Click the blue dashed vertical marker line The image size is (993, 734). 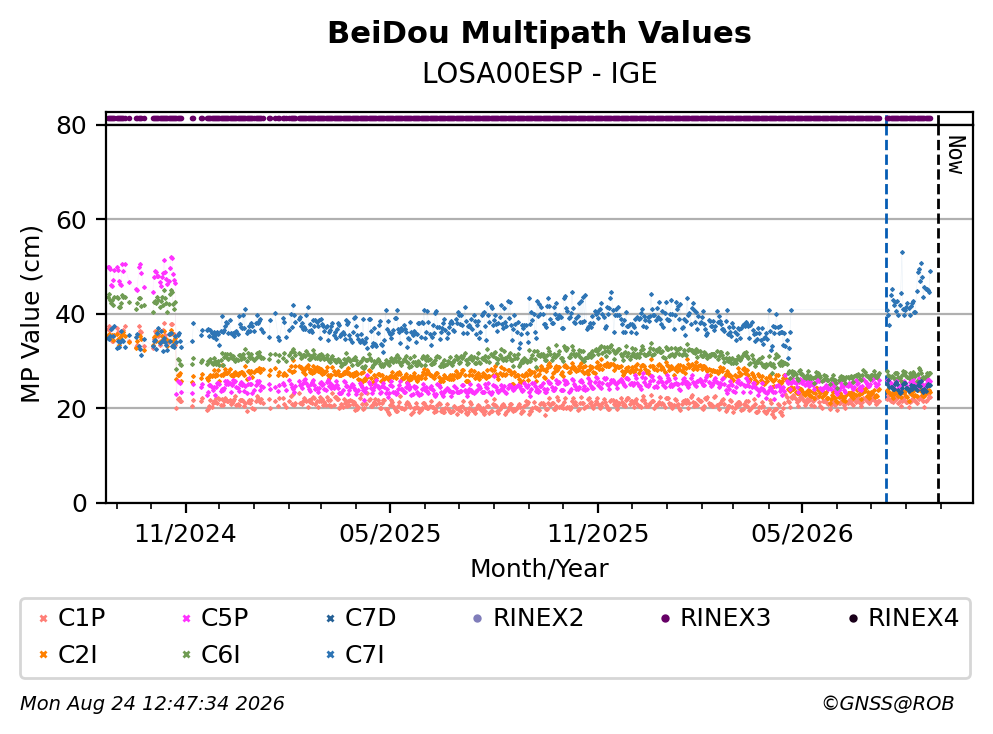tap(886, 308)
